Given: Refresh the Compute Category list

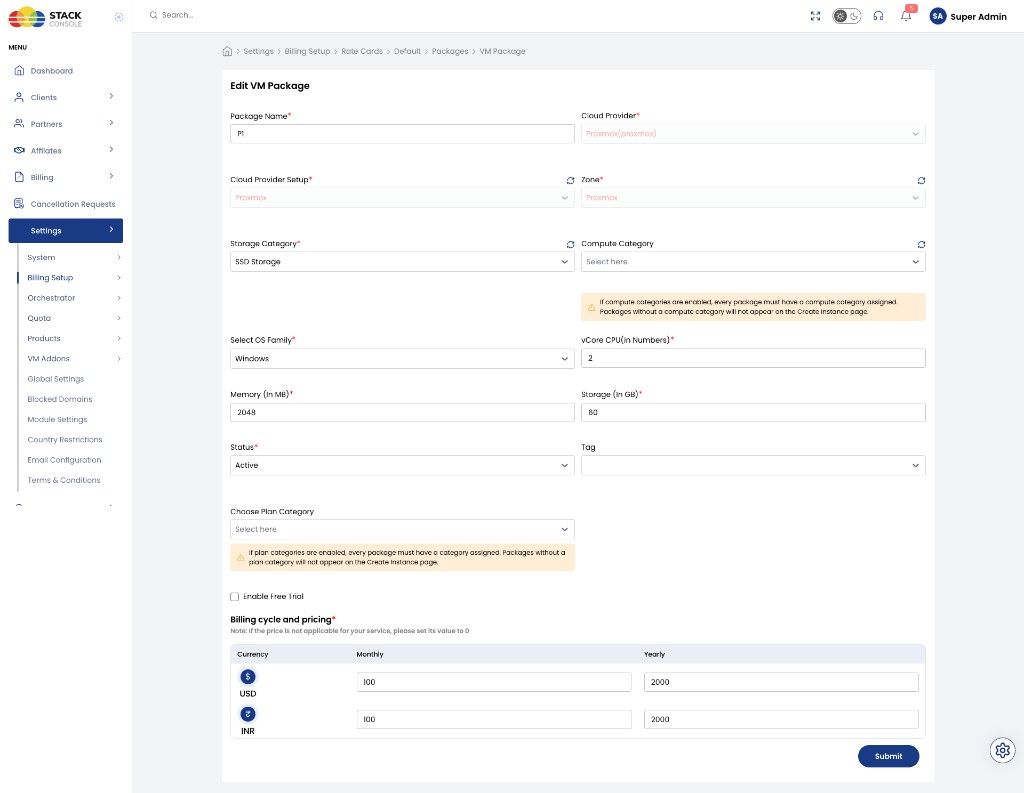Looking at the screenshot, I should 921,244.
